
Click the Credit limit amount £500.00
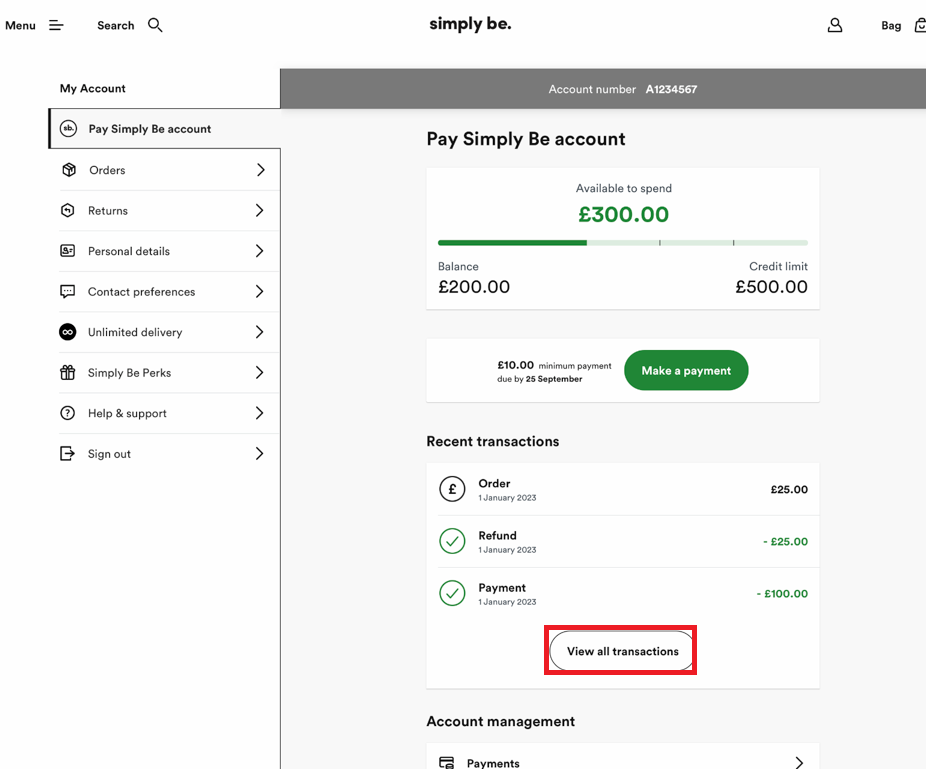tap(771, 286)
